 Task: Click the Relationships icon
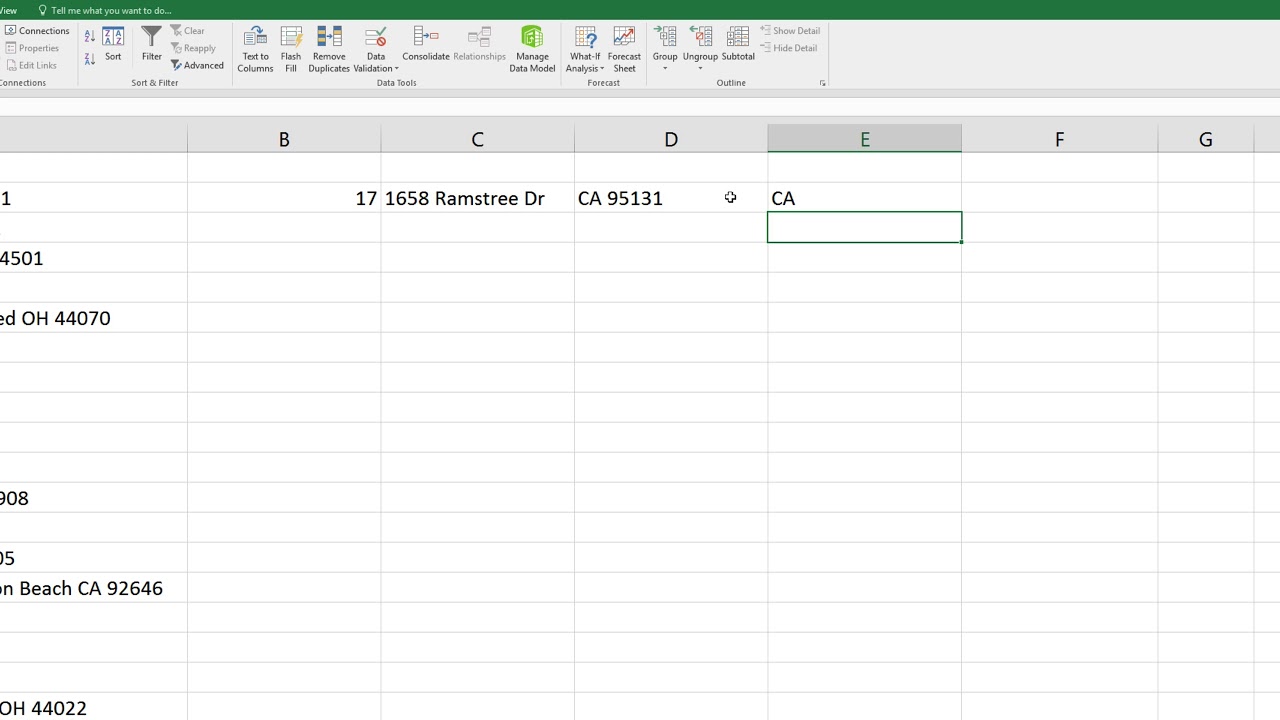(x=479, y=44)
